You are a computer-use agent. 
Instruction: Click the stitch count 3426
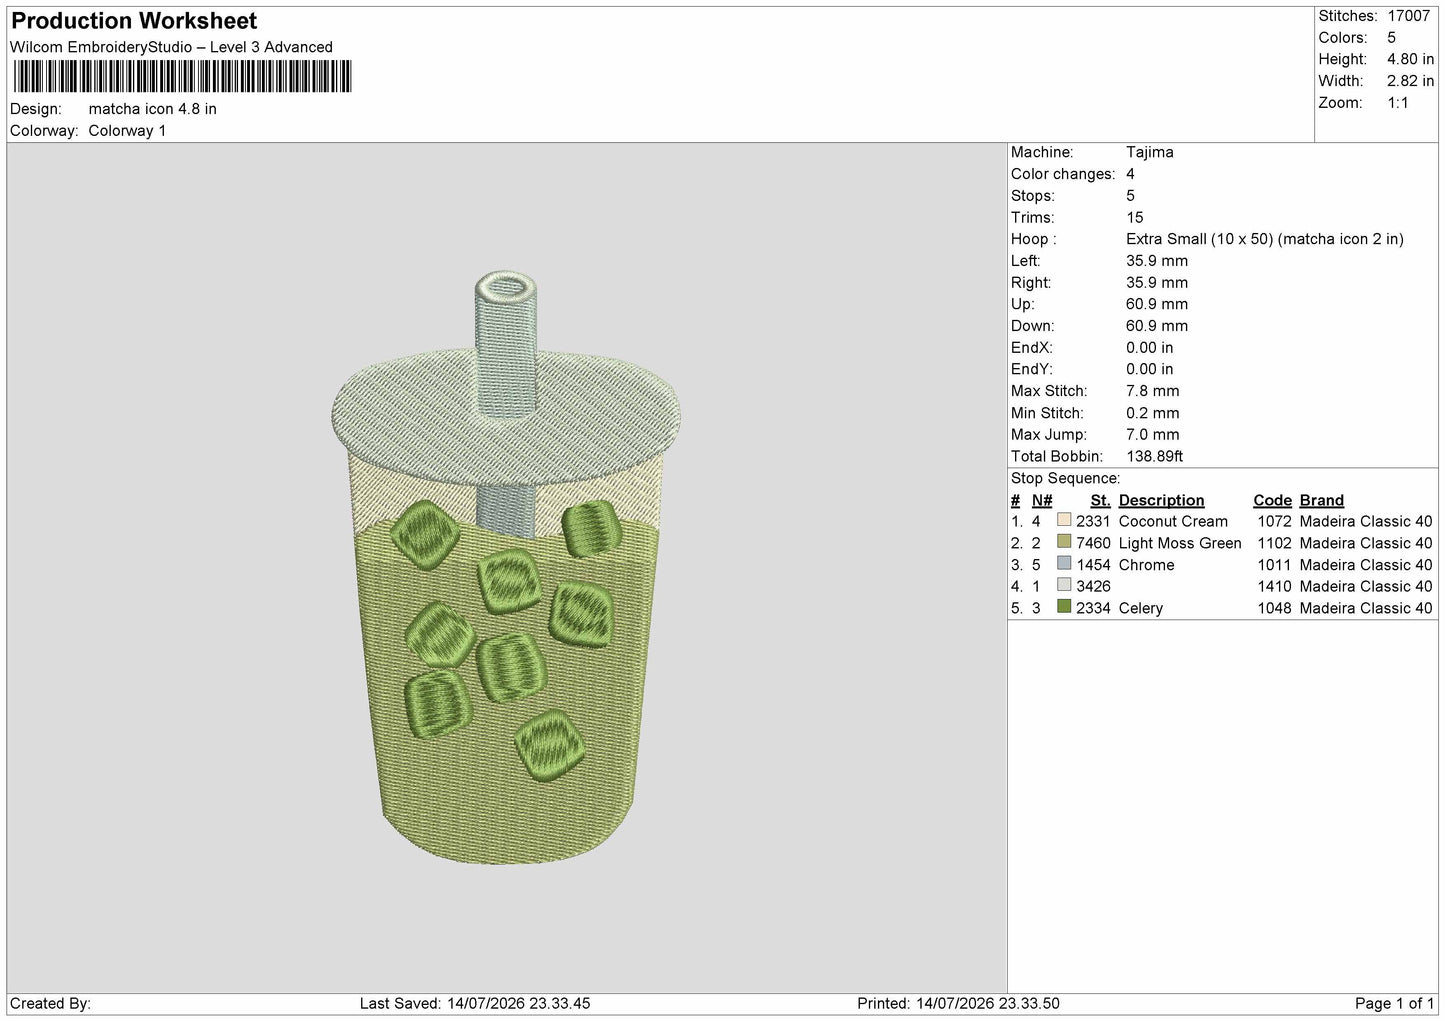point(1093,586)
